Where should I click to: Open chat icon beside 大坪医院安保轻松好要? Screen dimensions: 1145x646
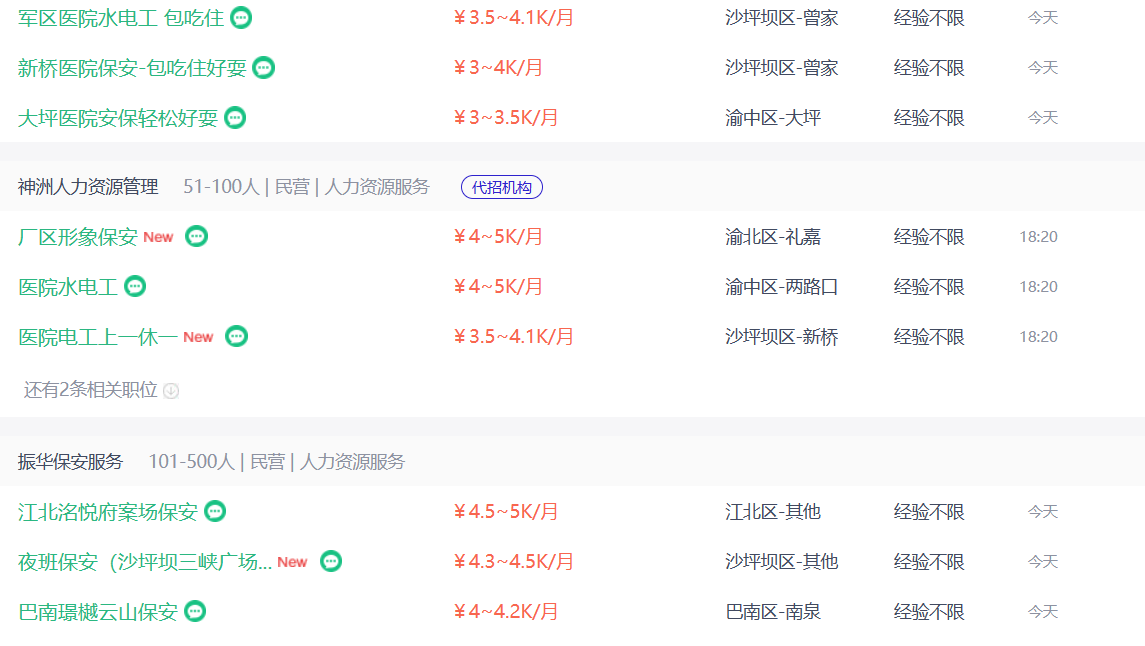click(x=235, y=118)
